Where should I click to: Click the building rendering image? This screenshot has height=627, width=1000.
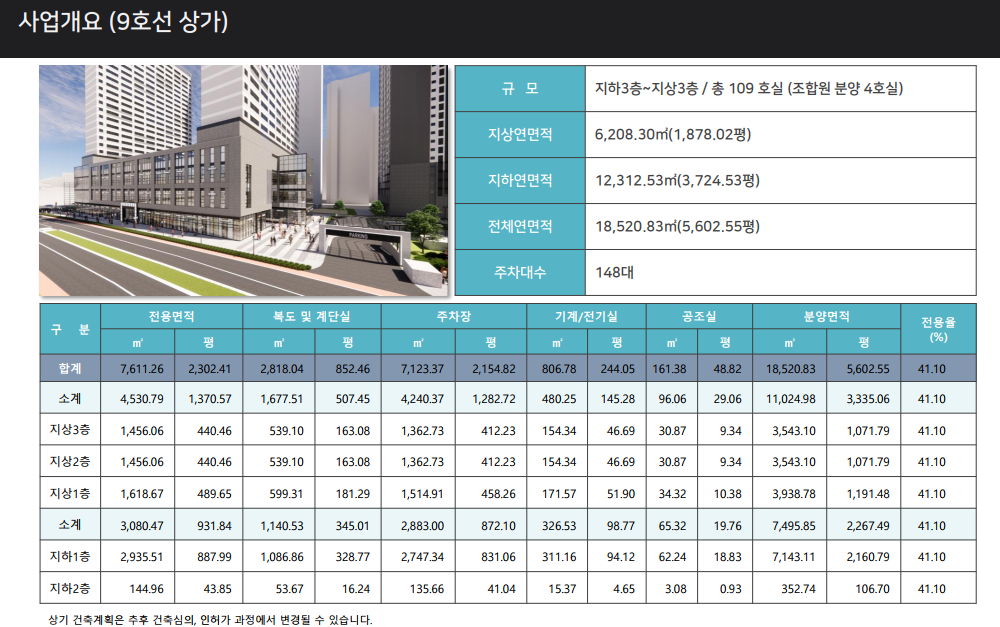(244, 181)
